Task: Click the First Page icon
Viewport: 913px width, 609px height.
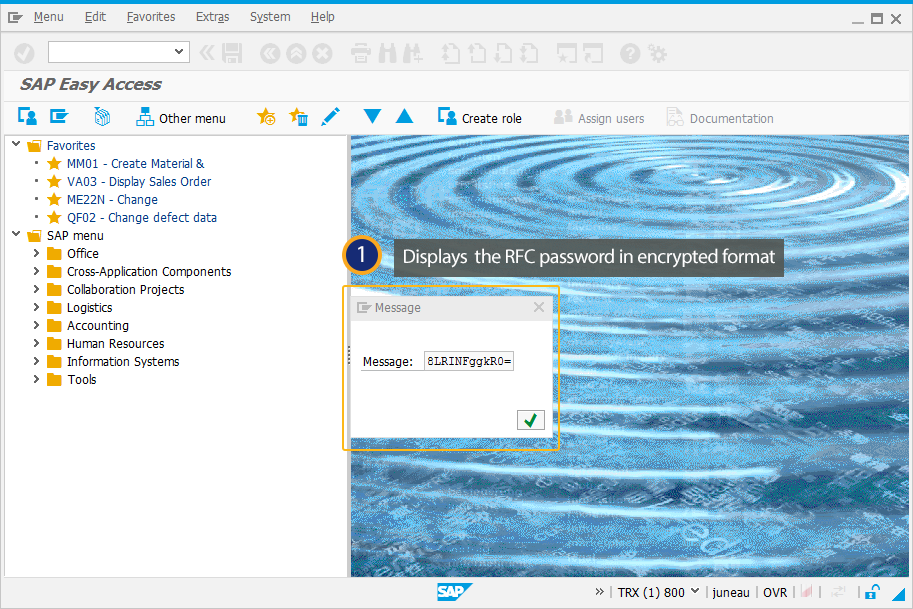Action: pos(451,54)
